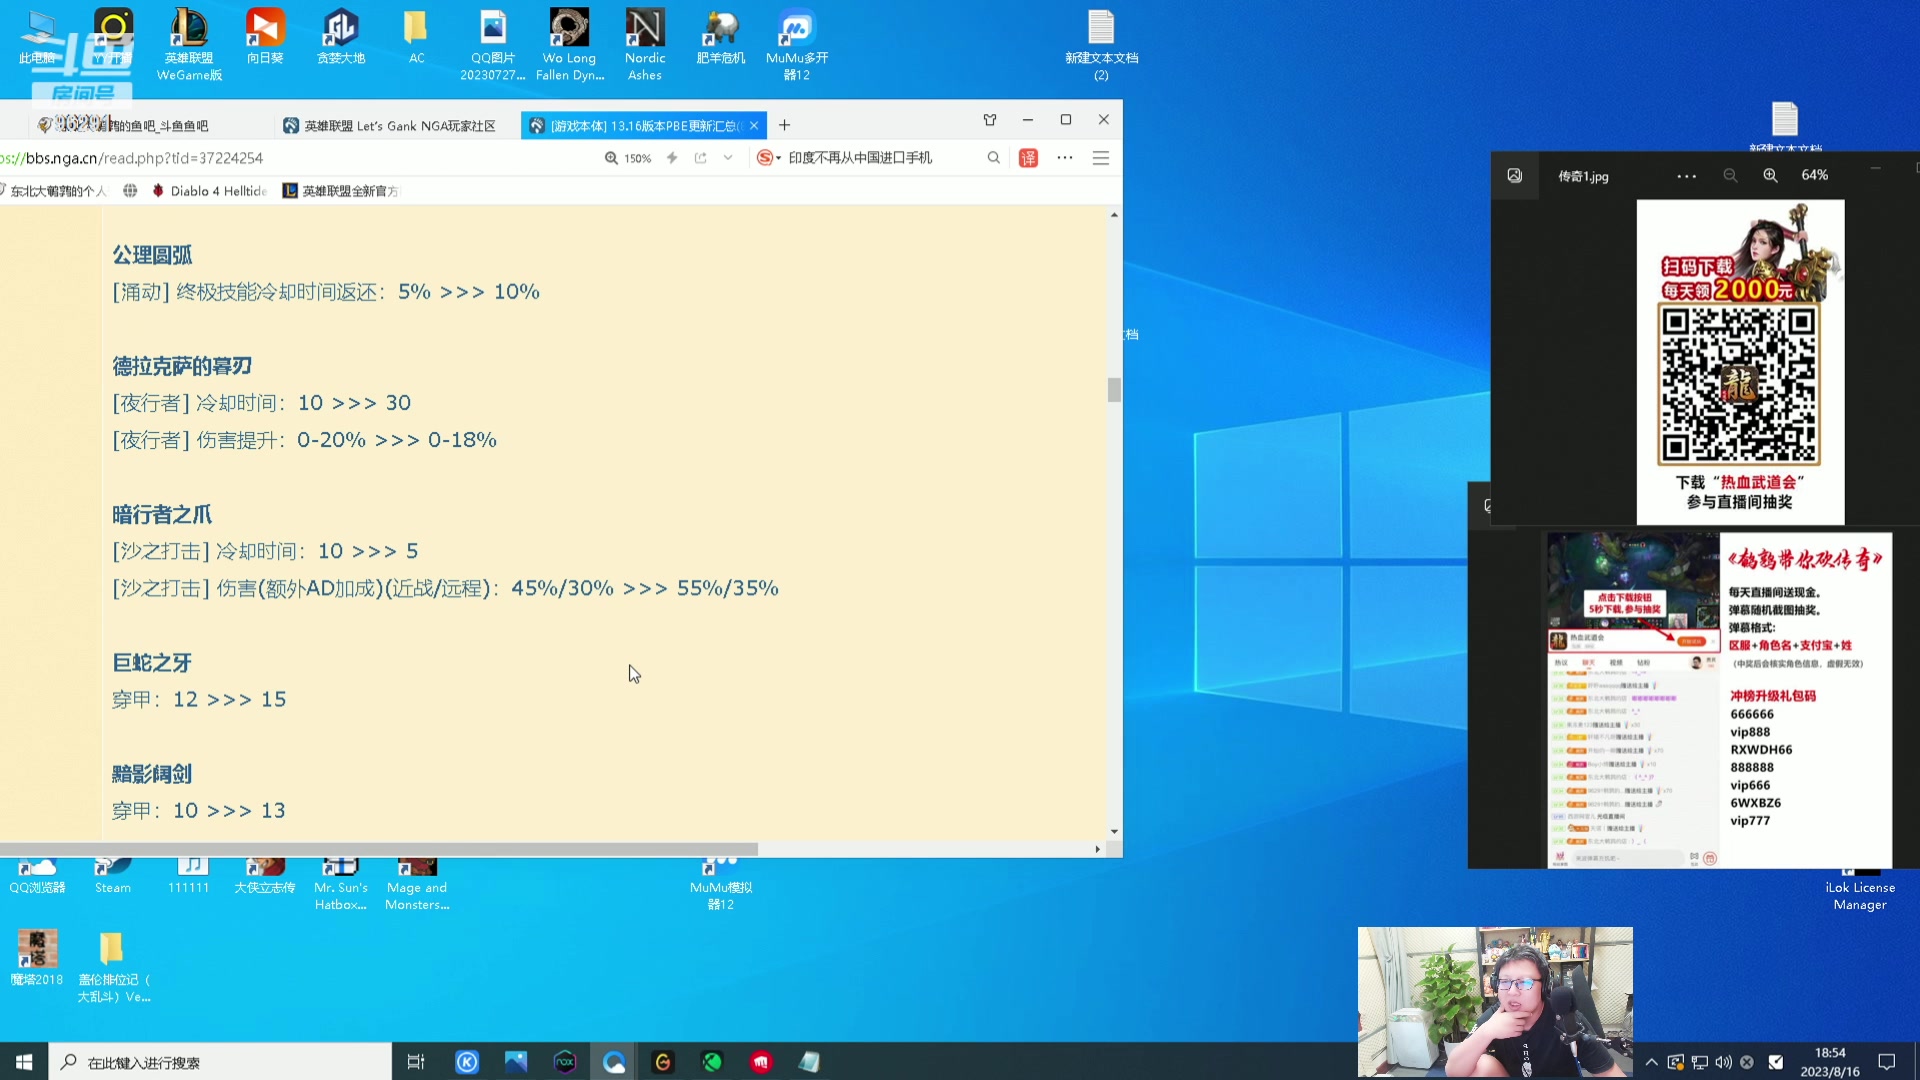This screenshot has width=1920, height=1080.
Task: Toggle the volume speaker in system tray
Action: pyautogui.click(x=1723, y=1062)
